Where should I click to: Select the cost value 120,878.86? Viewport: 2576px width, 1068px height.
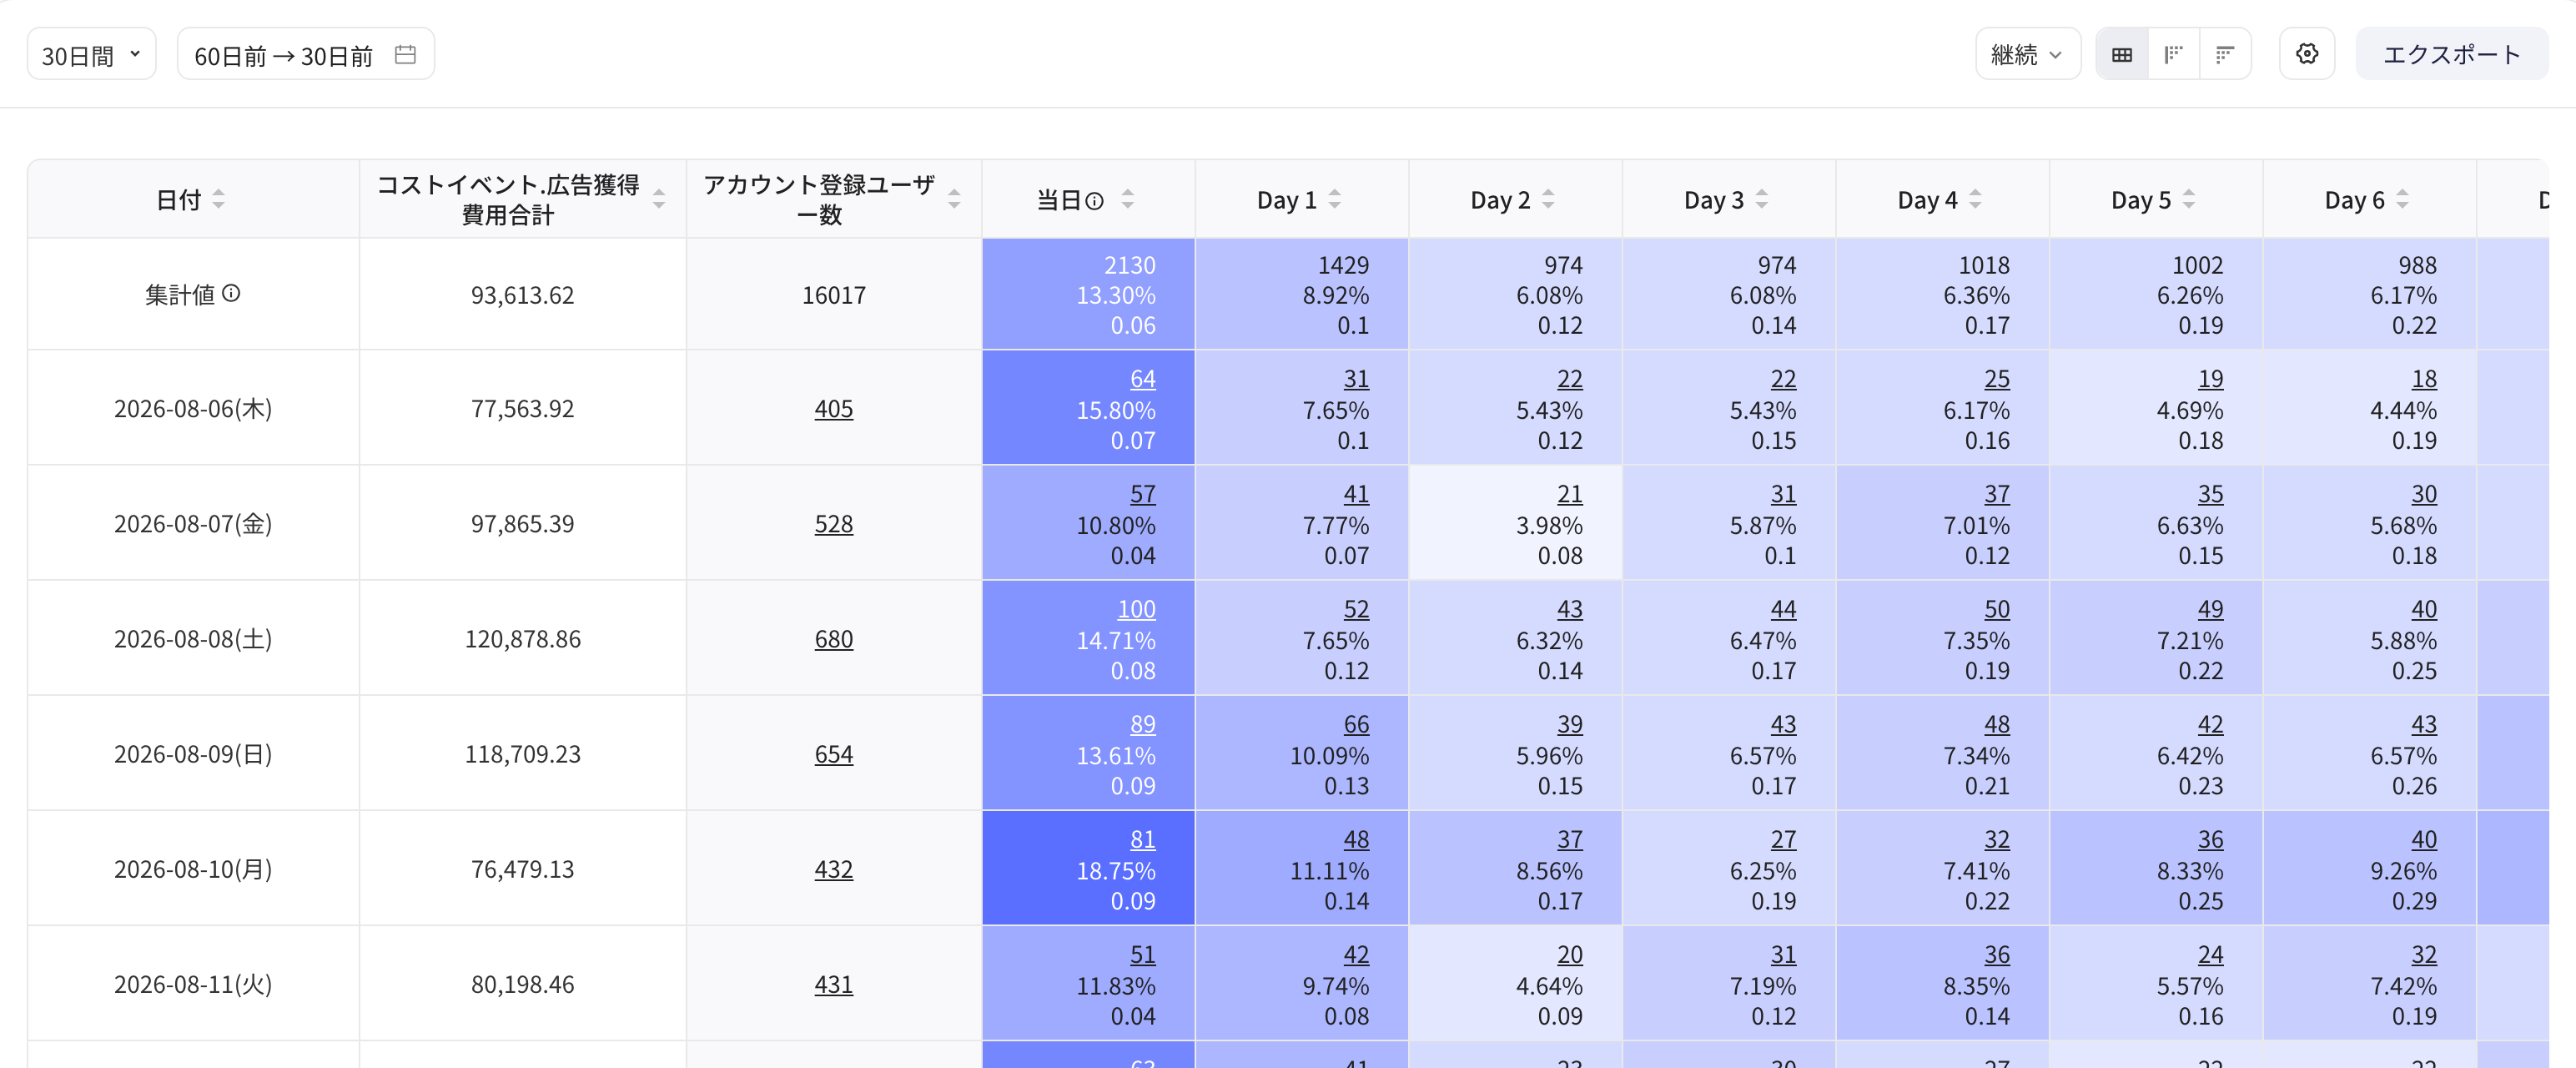click(522, 639)
